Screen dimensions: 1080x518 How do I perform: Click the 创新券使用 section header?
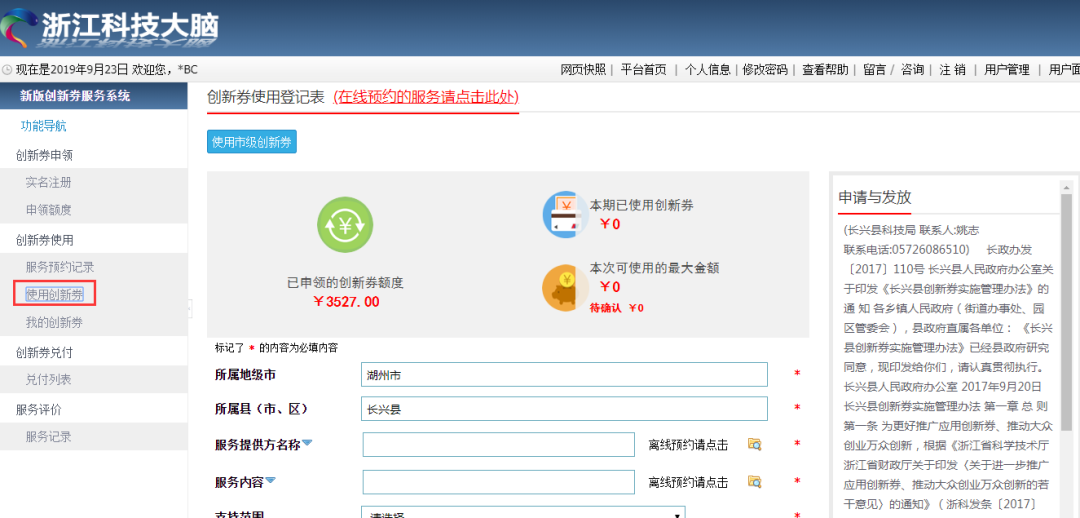(44, 240)
